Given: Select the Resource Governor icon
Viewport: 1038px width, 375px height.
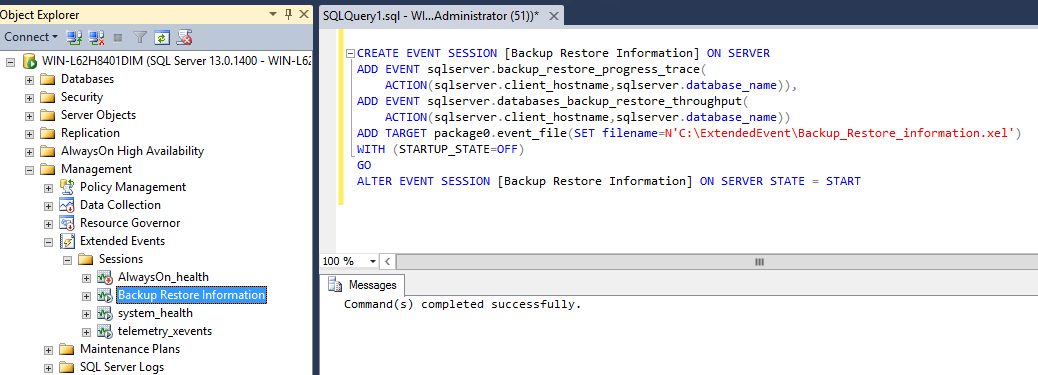Looking at the screenshot, I should point(67,223).
